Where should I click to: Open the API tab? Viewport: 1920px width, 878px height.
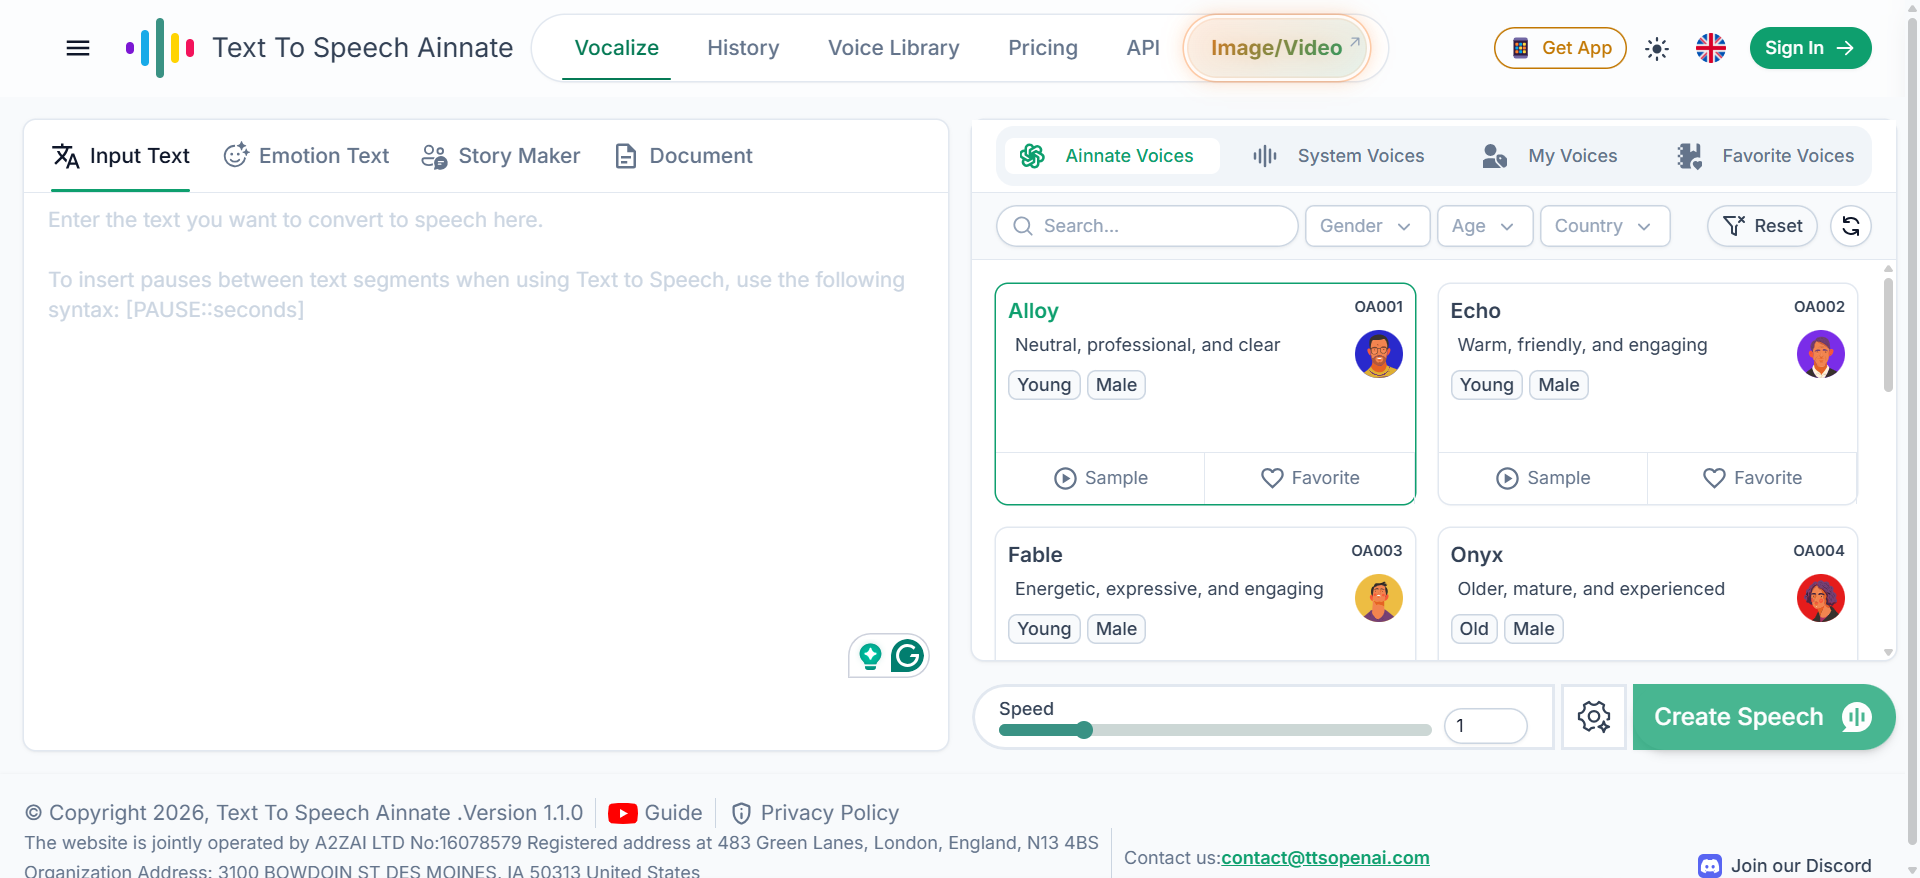pyautogui.click(x=1143, y=48)
